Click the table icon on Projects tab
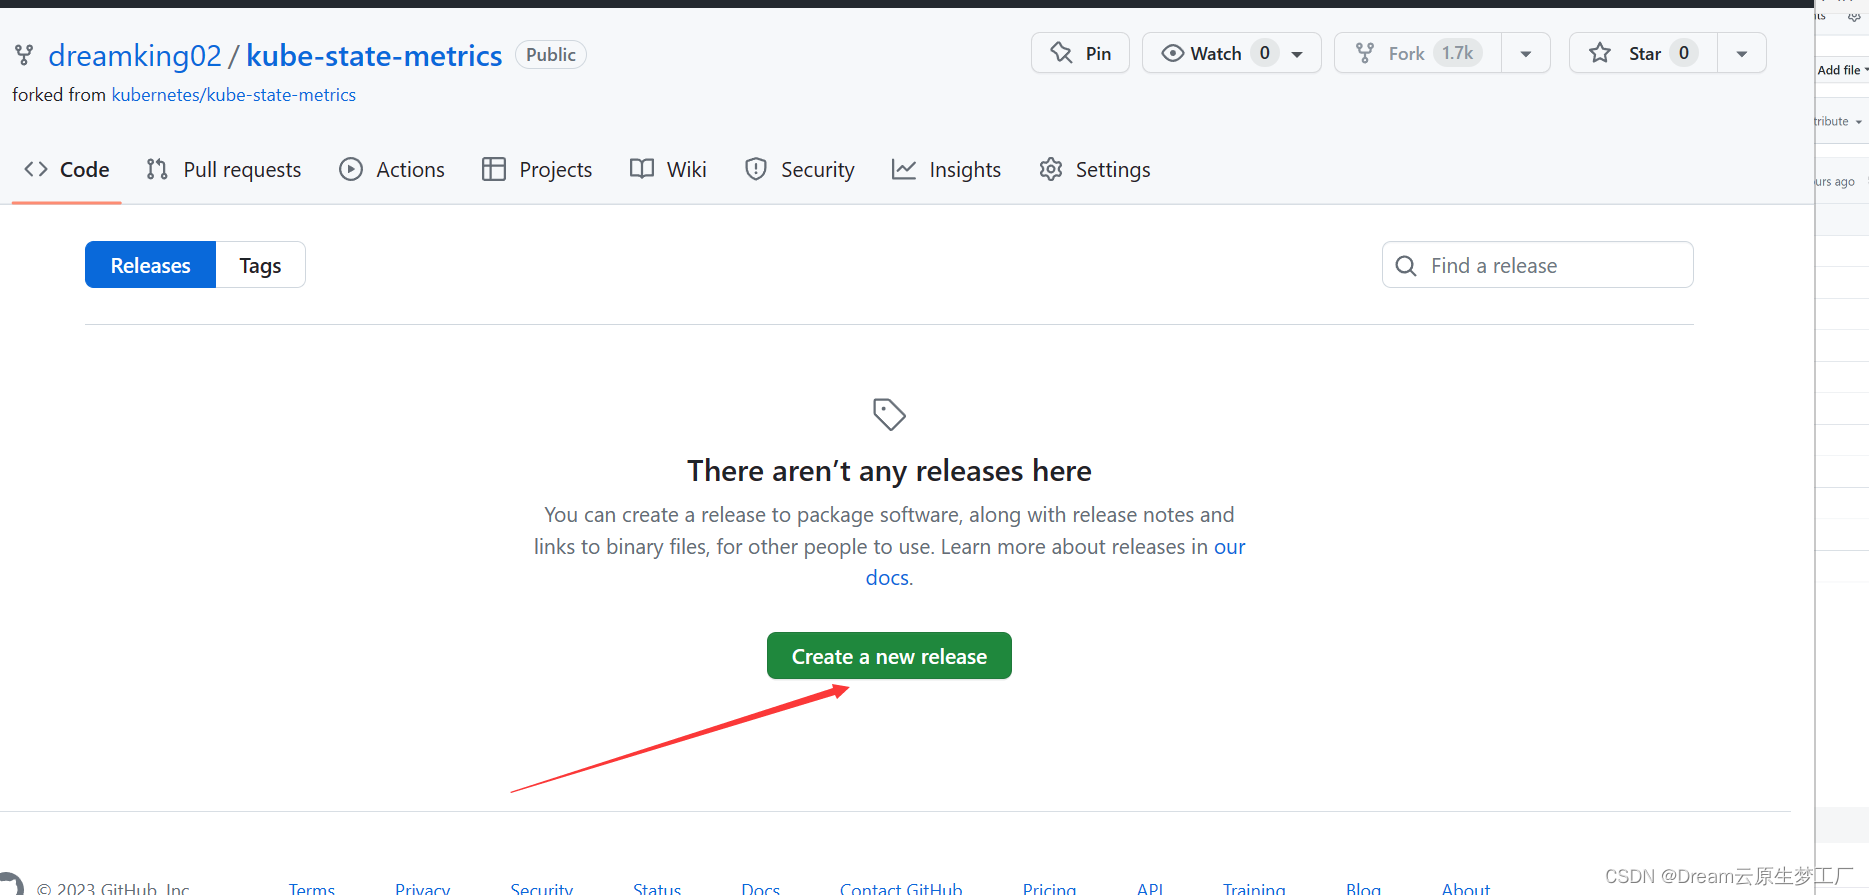The height and width of the screenshot is (895, 1869). click(494, 169)
